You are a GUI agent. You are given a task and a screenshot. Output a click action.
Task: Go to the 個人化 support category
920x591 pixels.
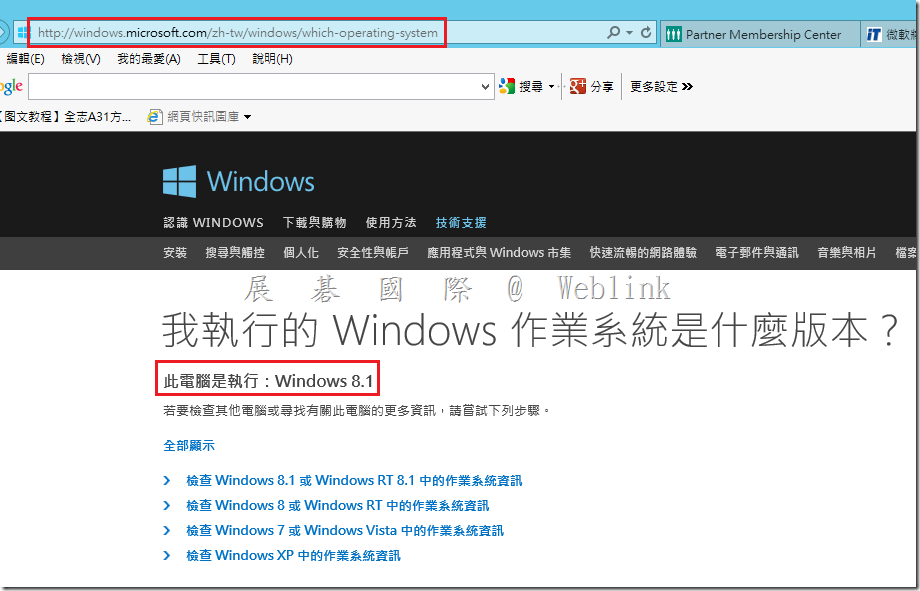pyautogui.click(x=301, y=253)
